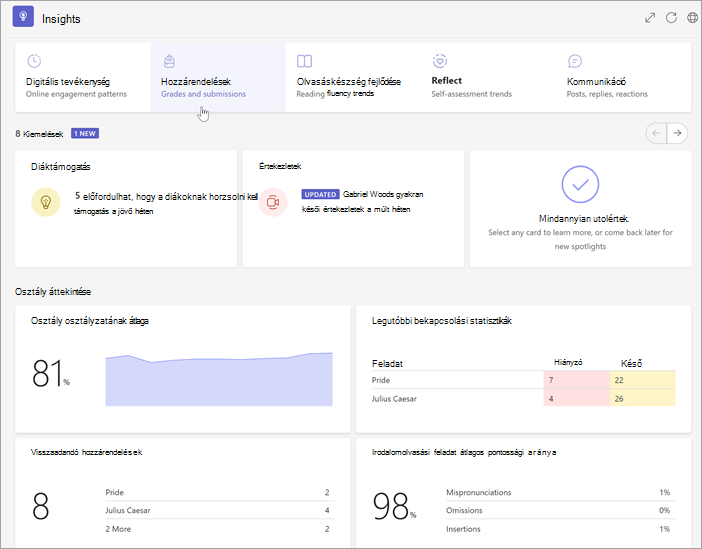702x549 pixels.
Task: Click the Insights lightbulb app icon
Action: coord(23,17)
